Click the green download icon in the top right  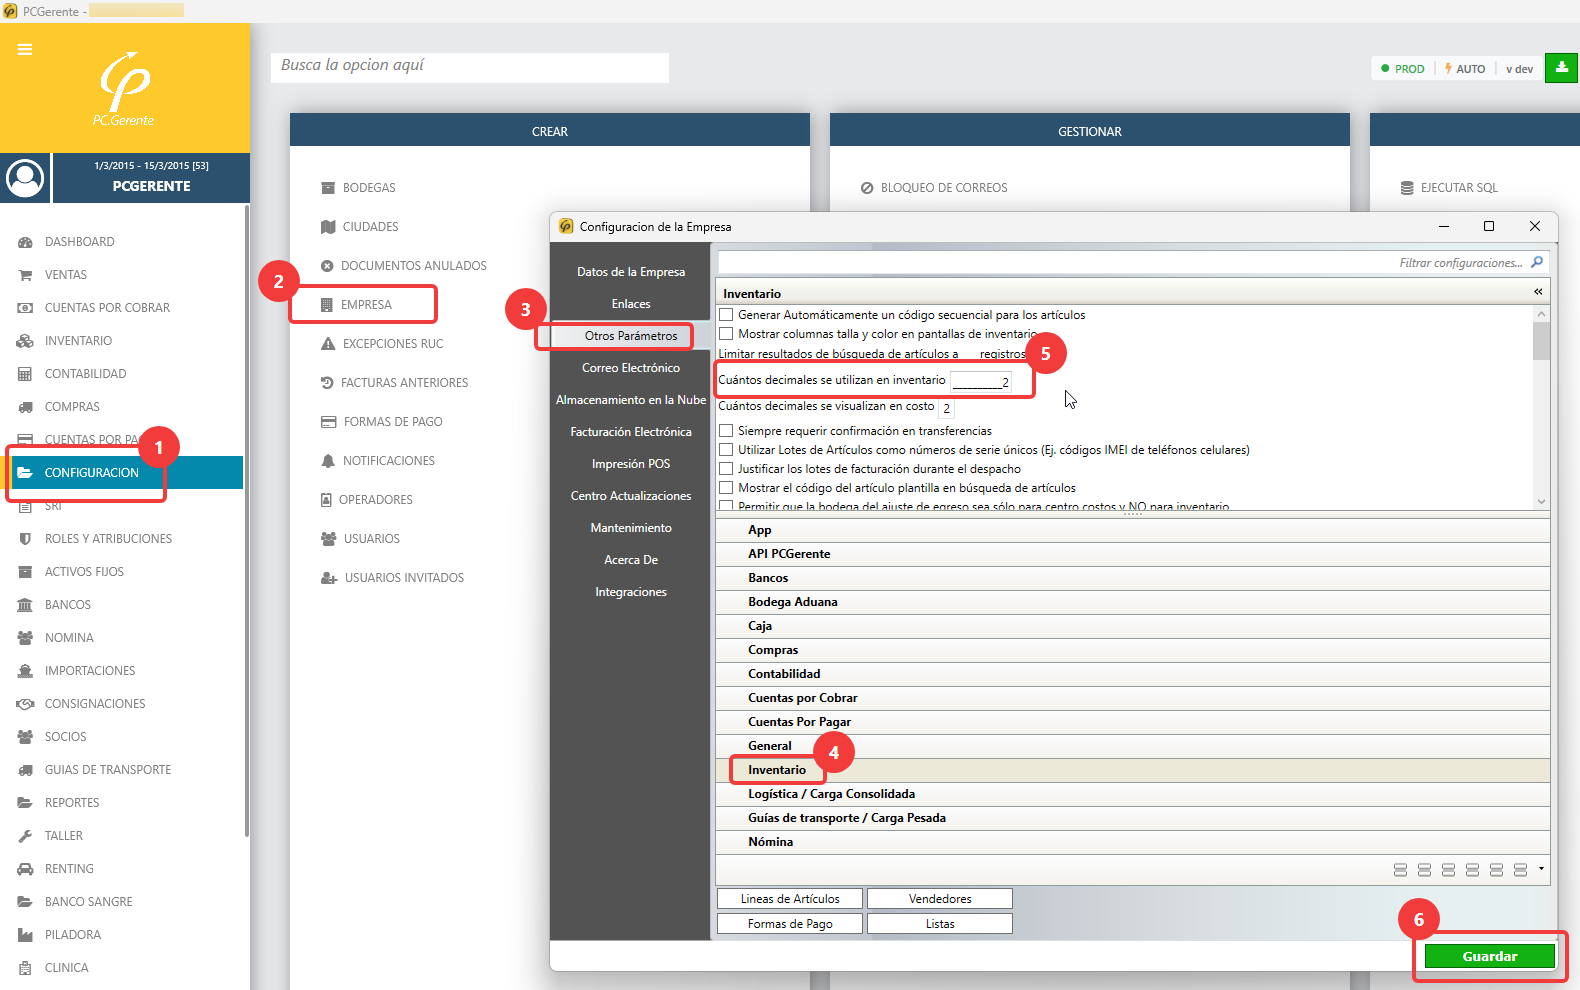click(1561, 68)
